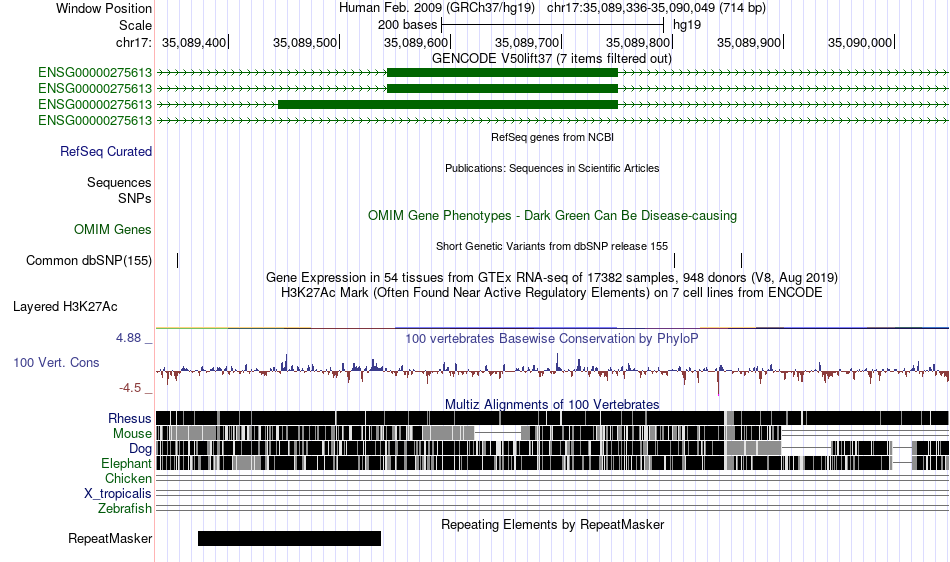Click the Rhesus alignment label
950x562 pixels.
(130, 418)
